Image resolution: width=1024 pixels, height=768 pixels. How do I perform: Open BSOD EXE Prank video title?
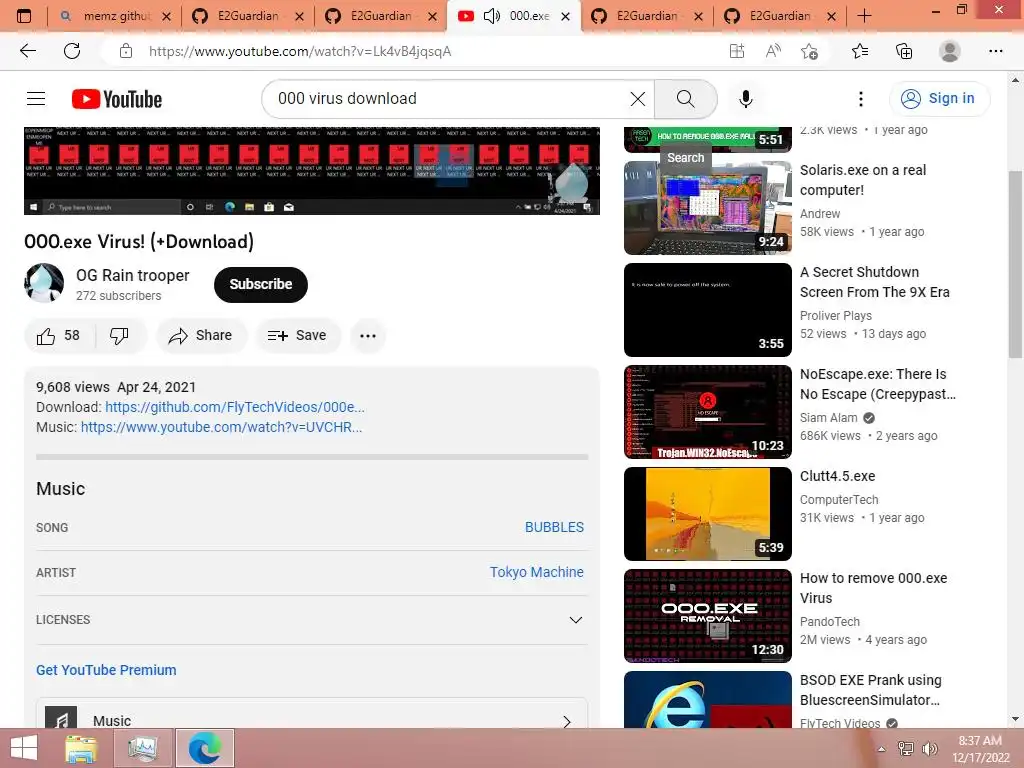point(871,690)
